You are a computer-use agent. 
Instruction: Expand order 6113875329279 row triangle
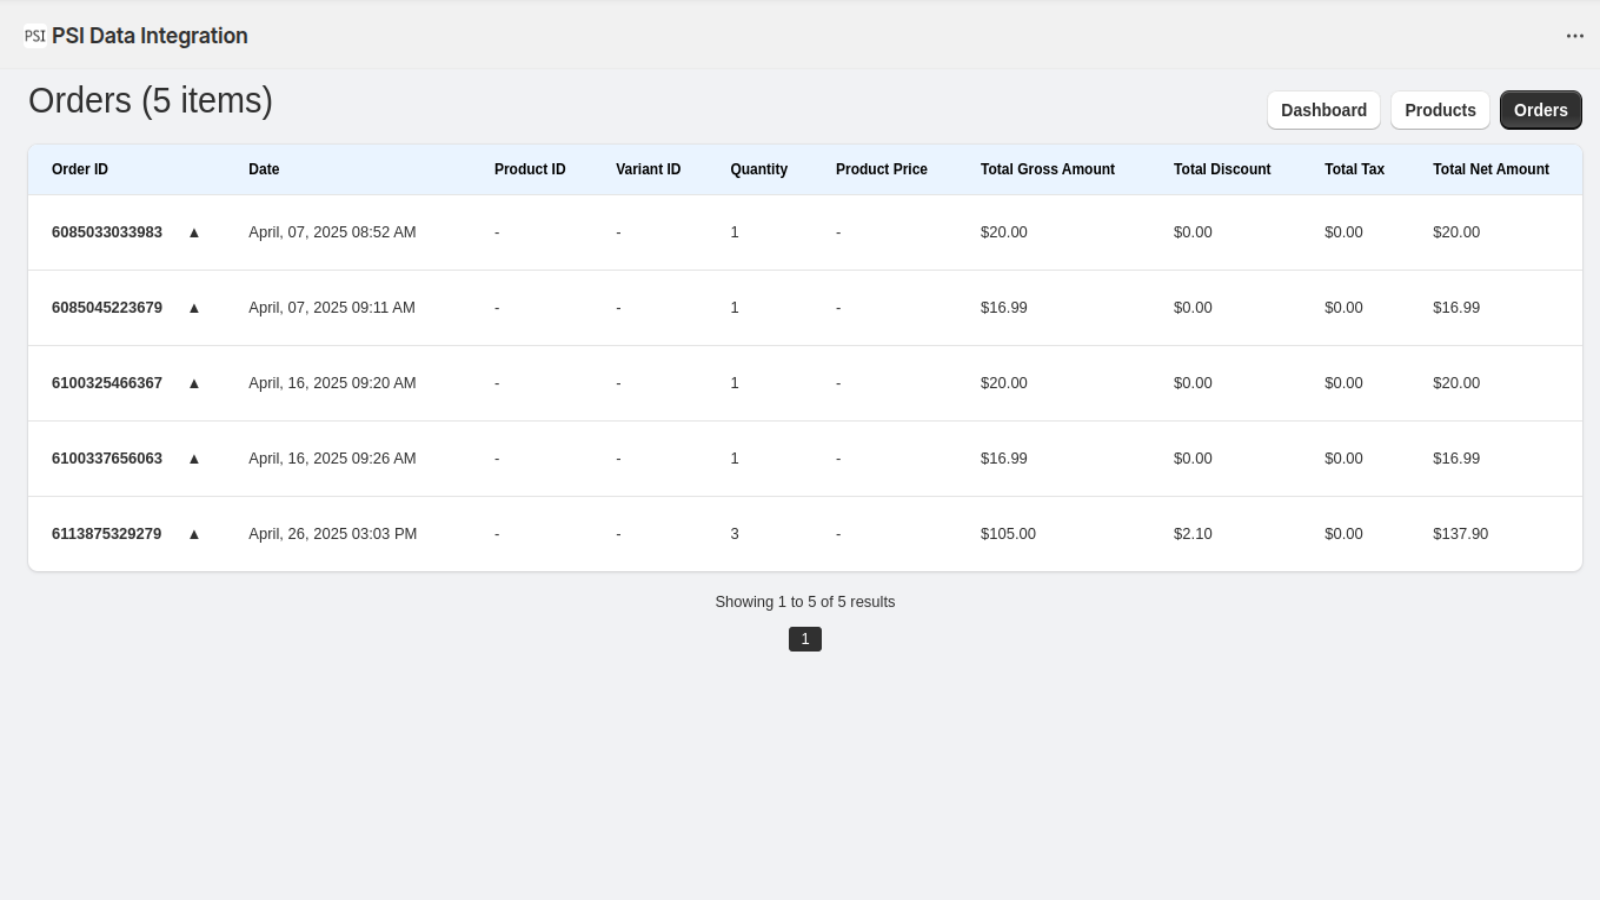194,534
